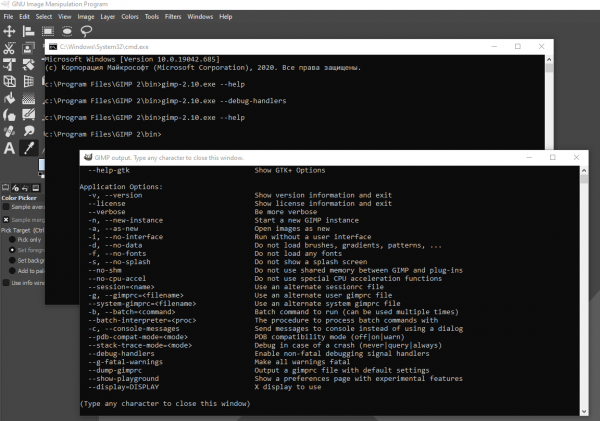
Task: Minimize the GIMP output window
Action: coord(529,157)
